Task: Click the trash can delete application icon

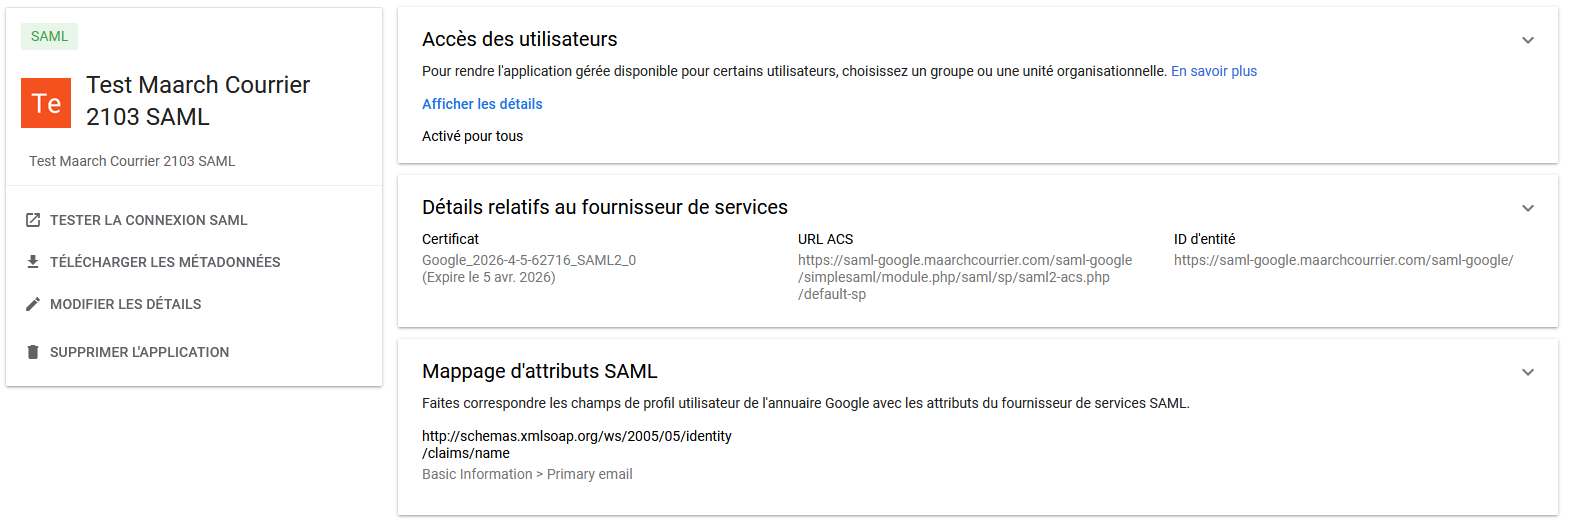Action: (33, 352)
